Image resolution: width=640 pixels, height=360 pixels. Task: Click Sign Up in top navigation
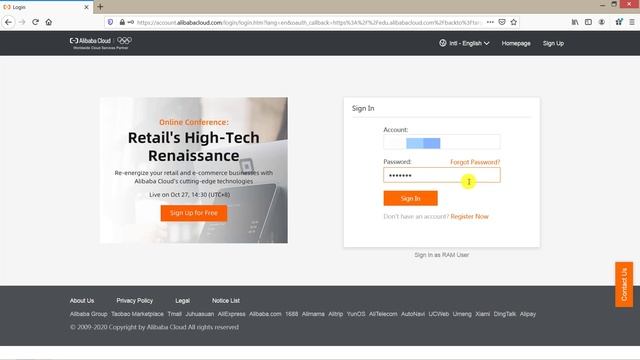(x=553, y=43)
